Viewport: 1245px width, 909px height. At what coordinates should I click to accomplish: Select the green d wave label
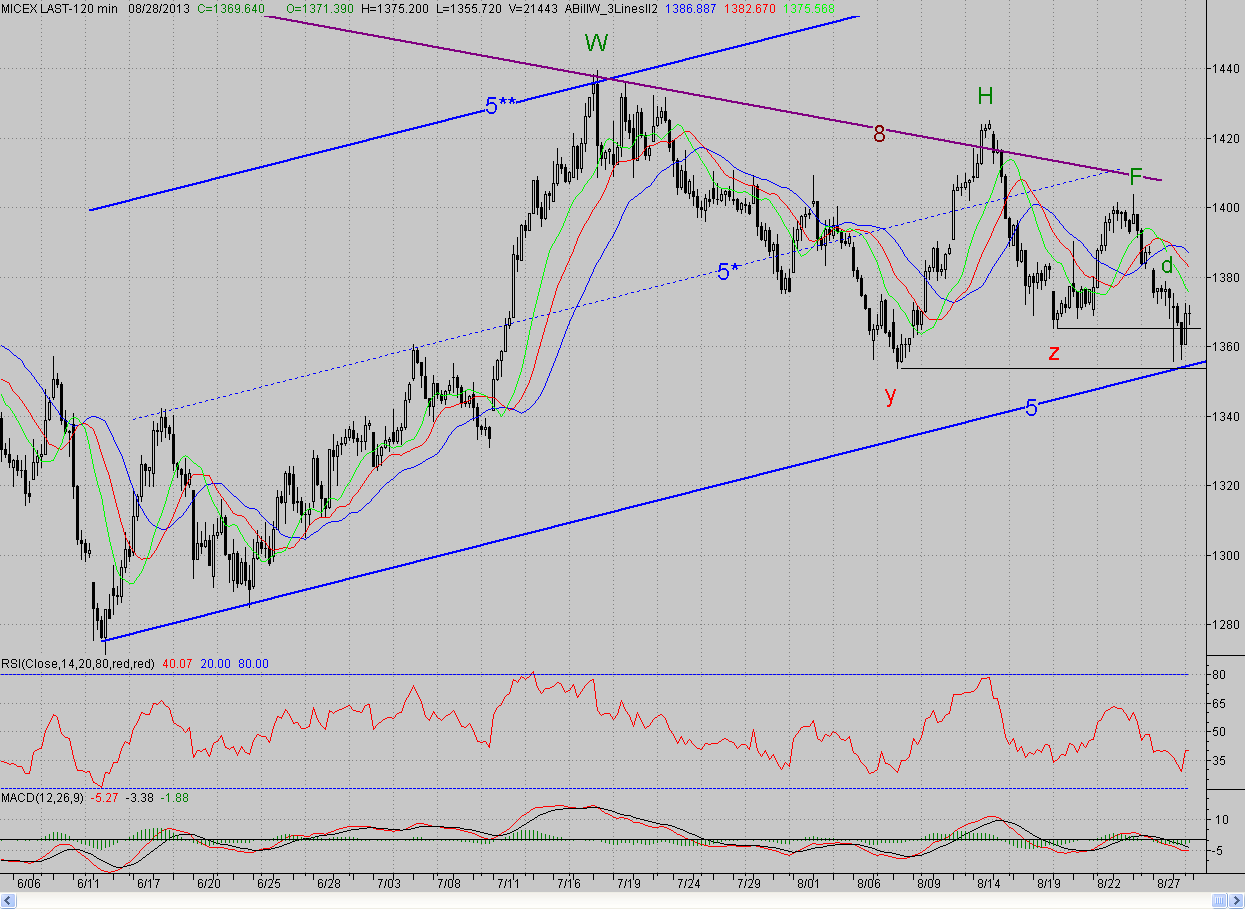pyautogui.click(x=1166, y=265)
